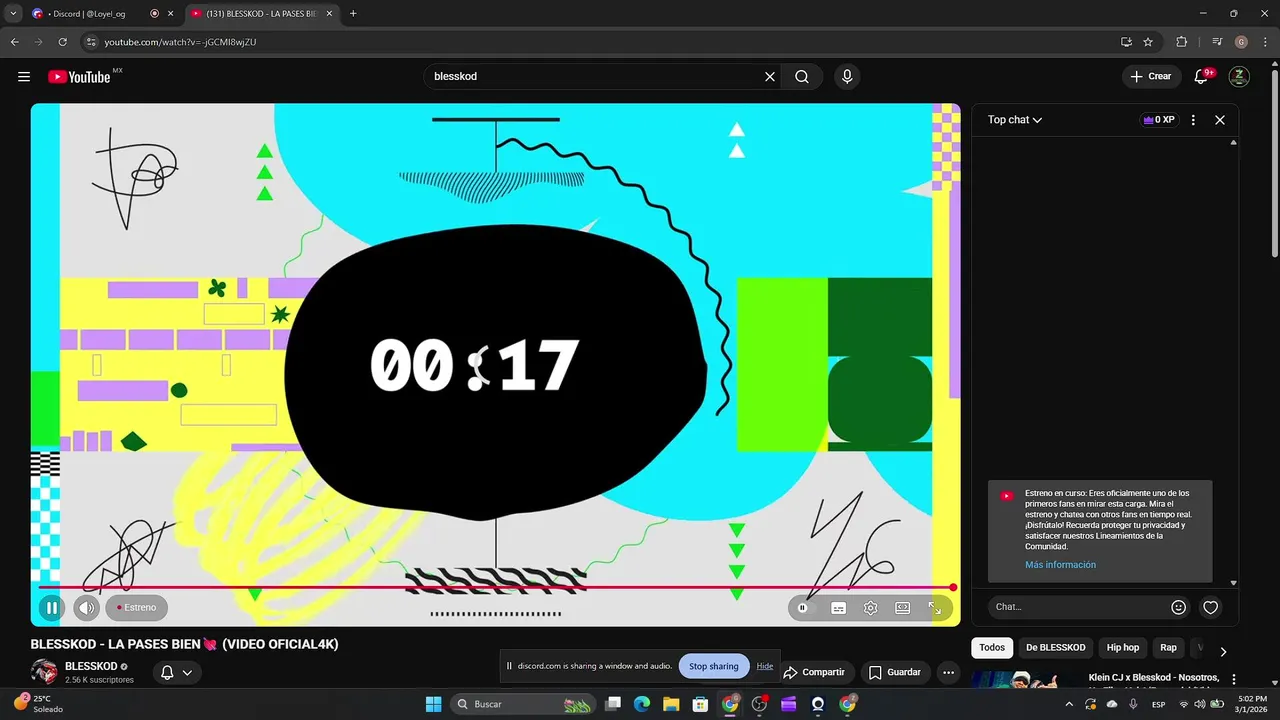The width and height of the screenshot is (1280, 720).
Task: Select the Todos filter chip
Action: tap(992, 648)
